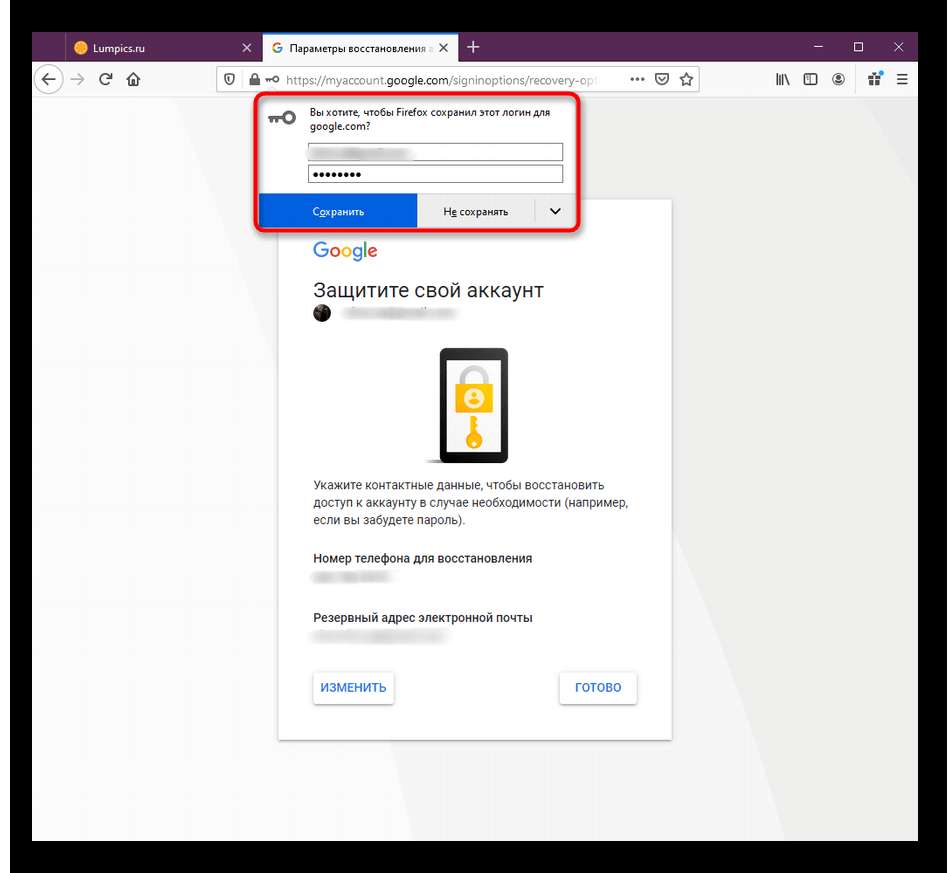Click the ИЗМЕНИТЬ button

point(353,688)
